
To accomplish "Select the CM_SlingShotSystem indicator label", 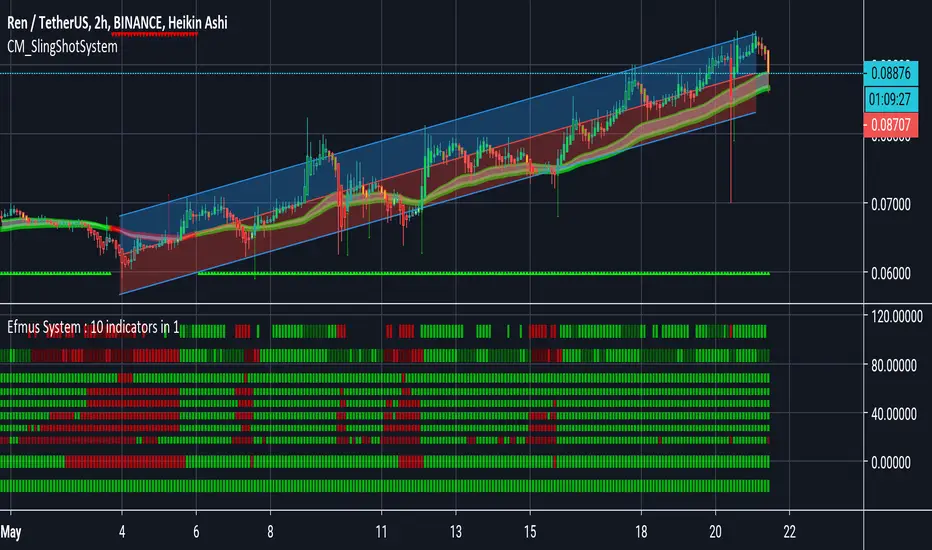I will point(62,46).
